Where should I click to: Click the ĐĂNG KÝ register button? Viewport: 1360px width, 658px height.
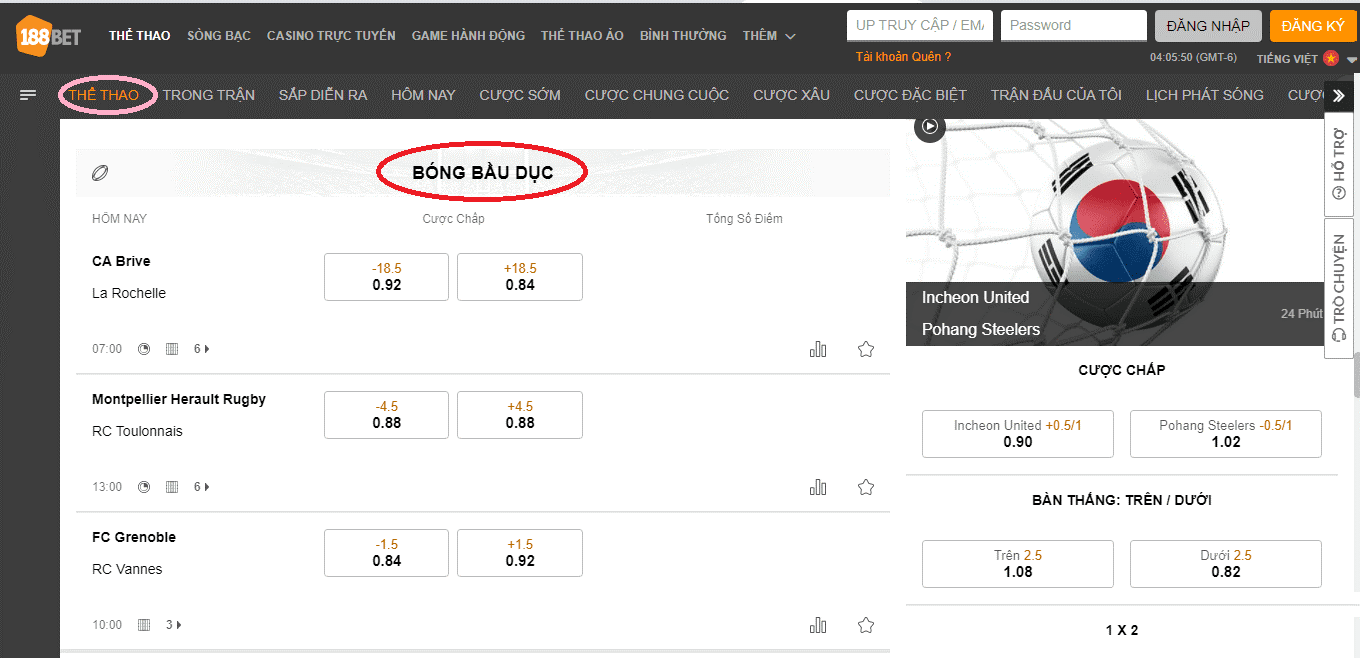(x=1313, y=26)
